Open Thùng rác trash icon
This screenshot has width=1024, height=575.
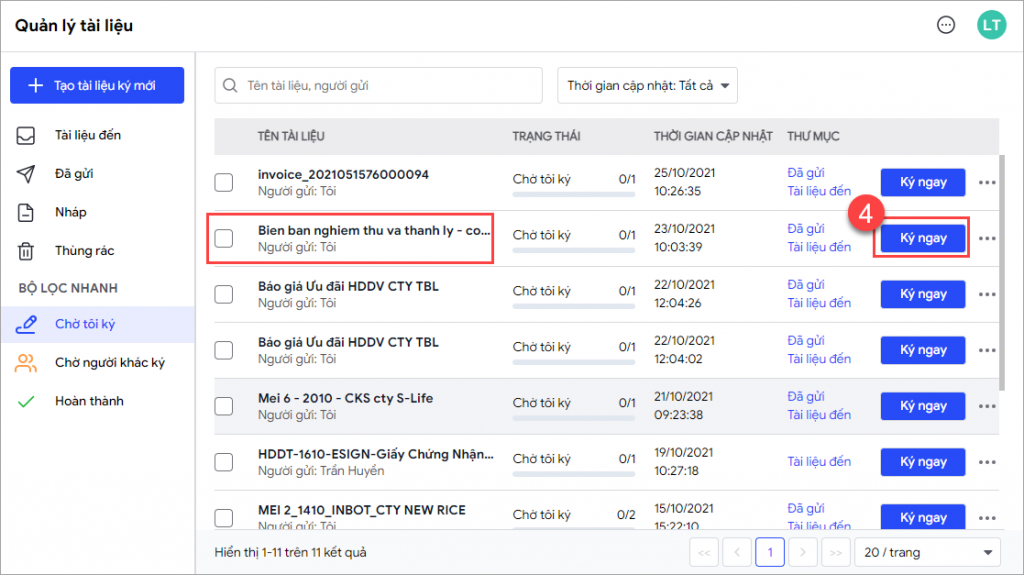click(26, 251)
